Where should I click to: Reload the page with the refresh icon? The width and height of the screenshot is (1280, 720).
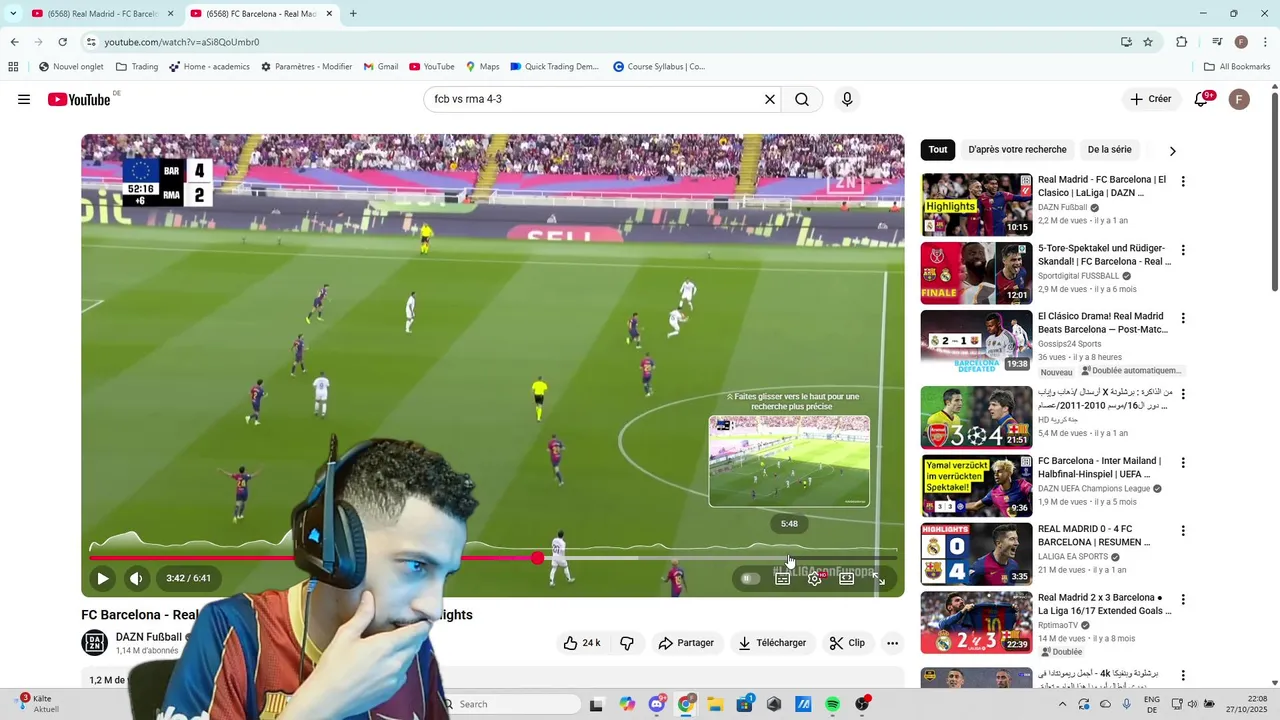(62, 42)
